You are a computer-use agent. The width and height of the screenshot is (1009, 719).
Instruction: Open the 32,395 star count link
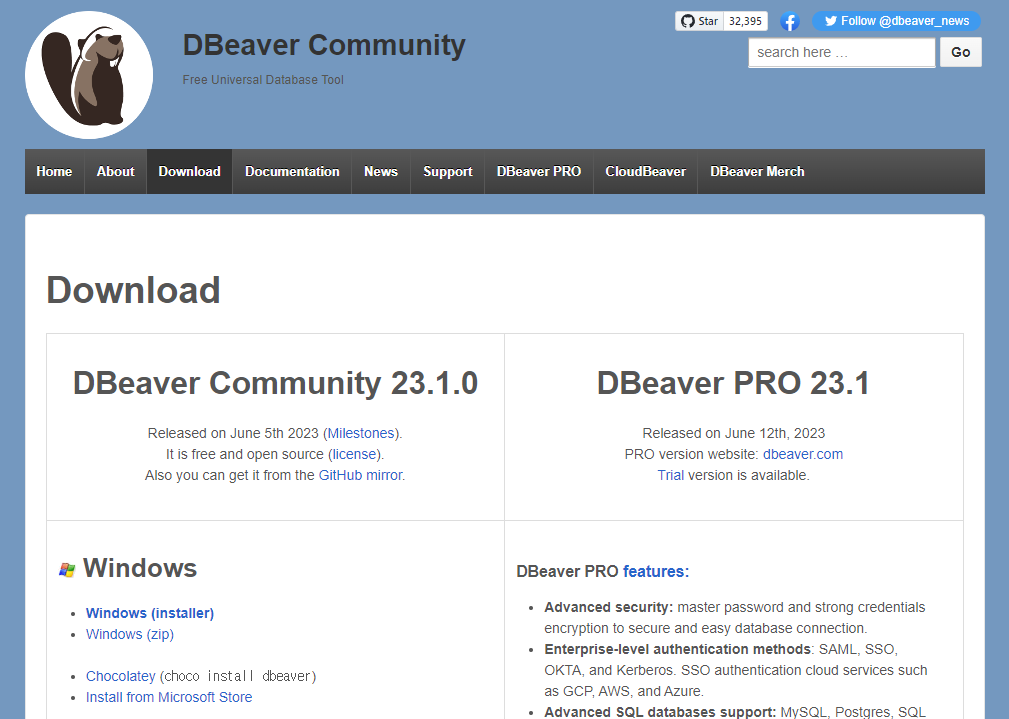click(x=745, y=21)
